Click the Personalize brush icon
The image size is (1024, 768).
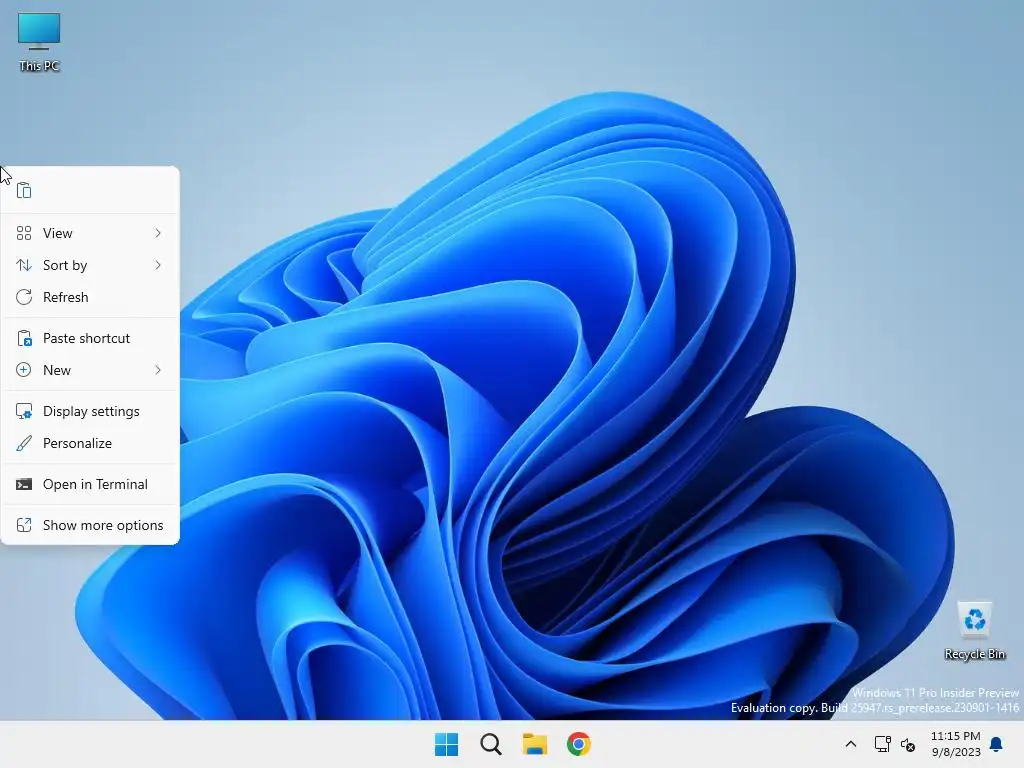tap(24, 443)
